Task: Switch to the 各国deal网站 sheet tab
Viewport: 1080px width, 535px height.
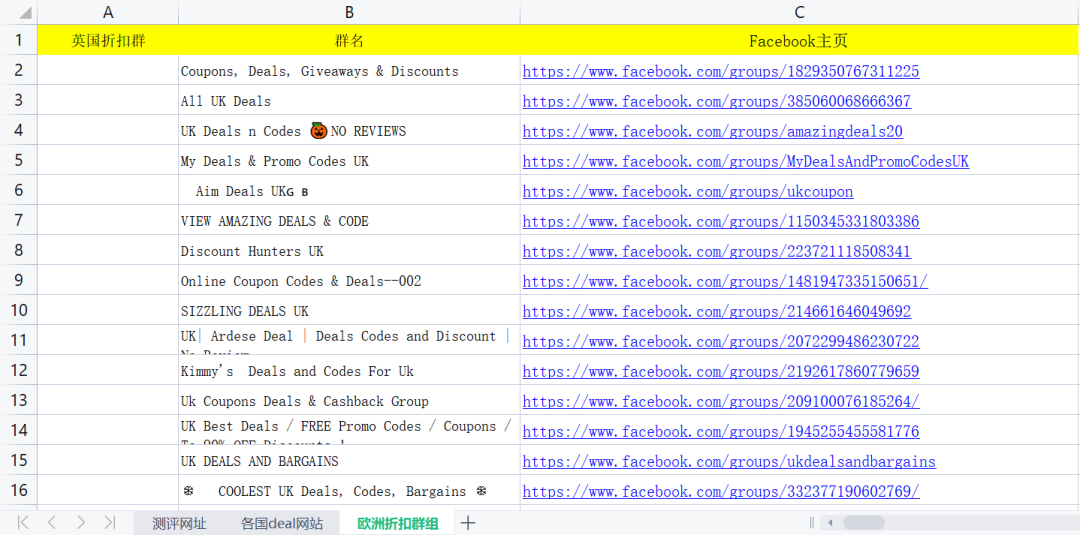Action: tap(281, 523)
